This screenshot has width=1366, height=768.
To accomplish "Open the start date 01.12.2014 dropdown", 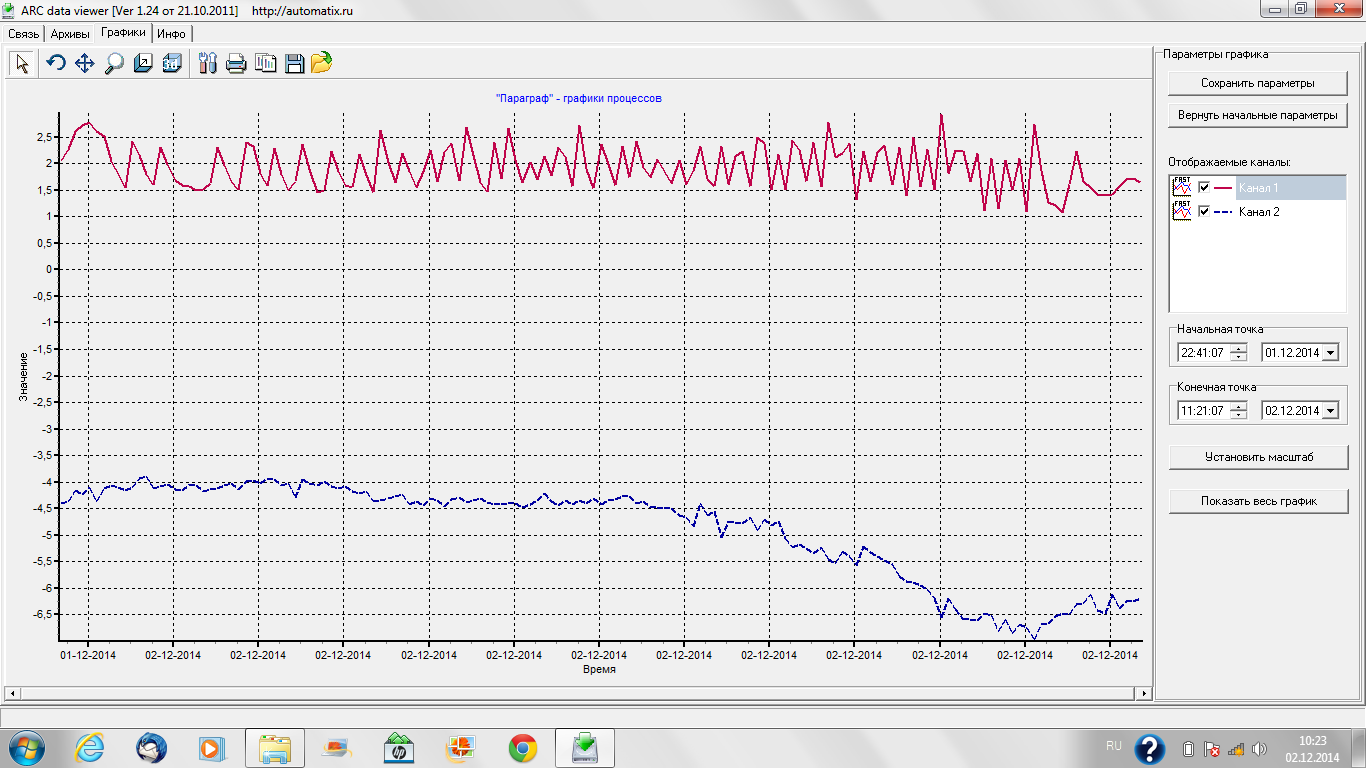I will click(x=1329, y=353).
